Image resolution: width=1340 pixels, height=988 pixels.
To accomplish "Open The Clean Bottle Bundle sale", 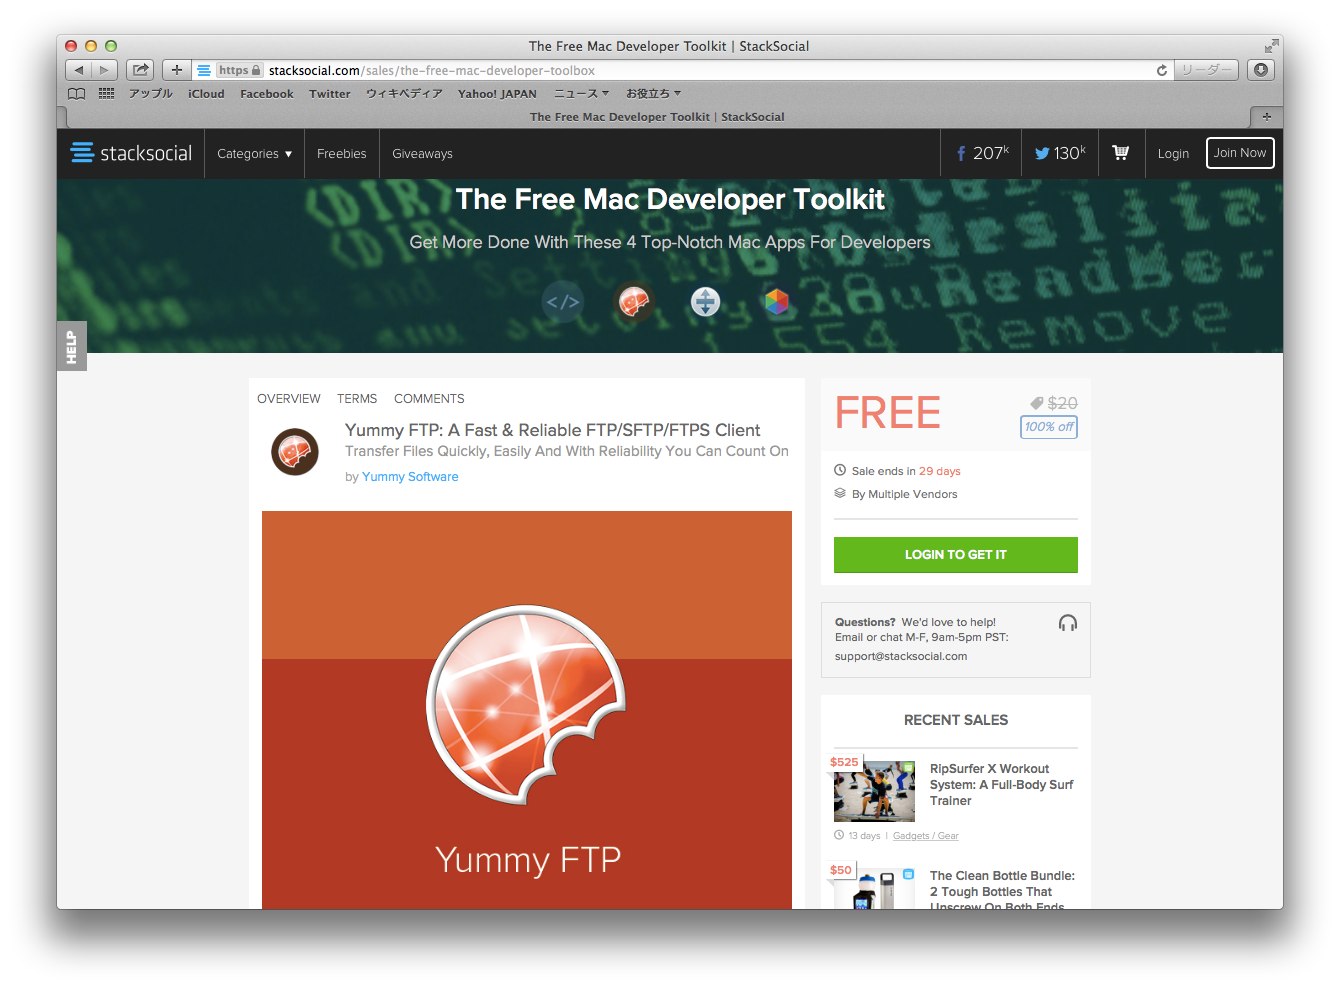I will 1002,889.
